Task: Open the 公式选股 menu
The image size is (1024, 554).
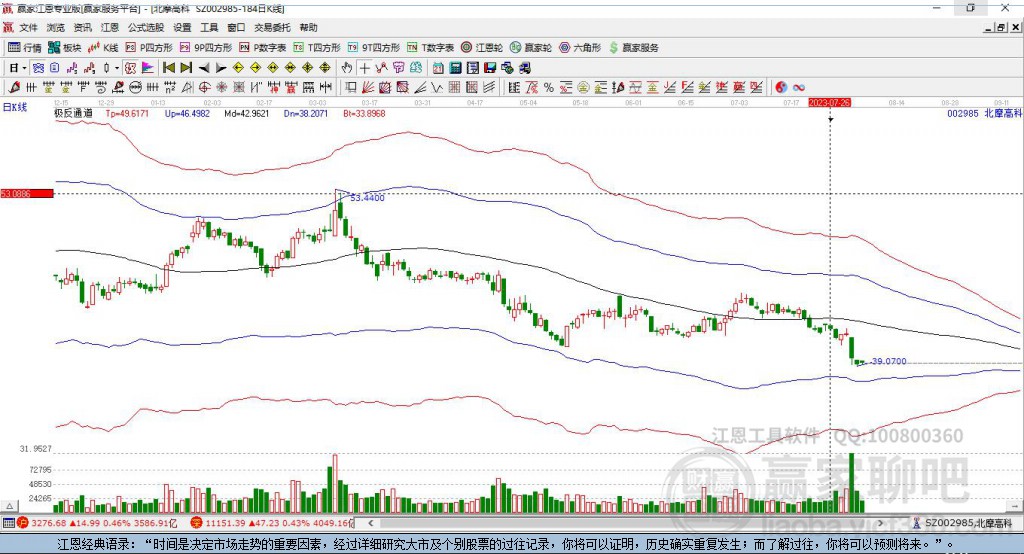Action: 146,27
